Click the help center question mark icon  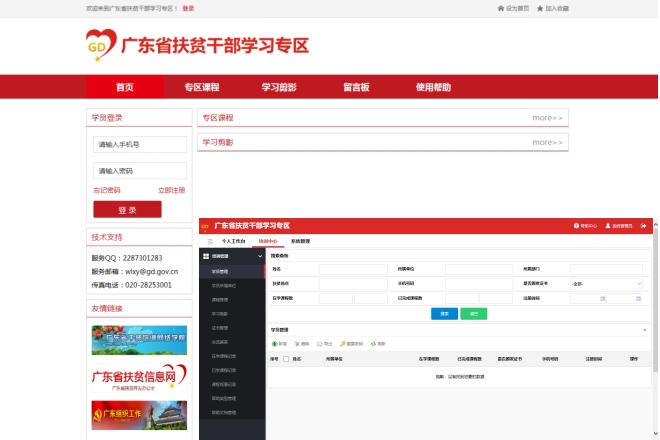576,226
